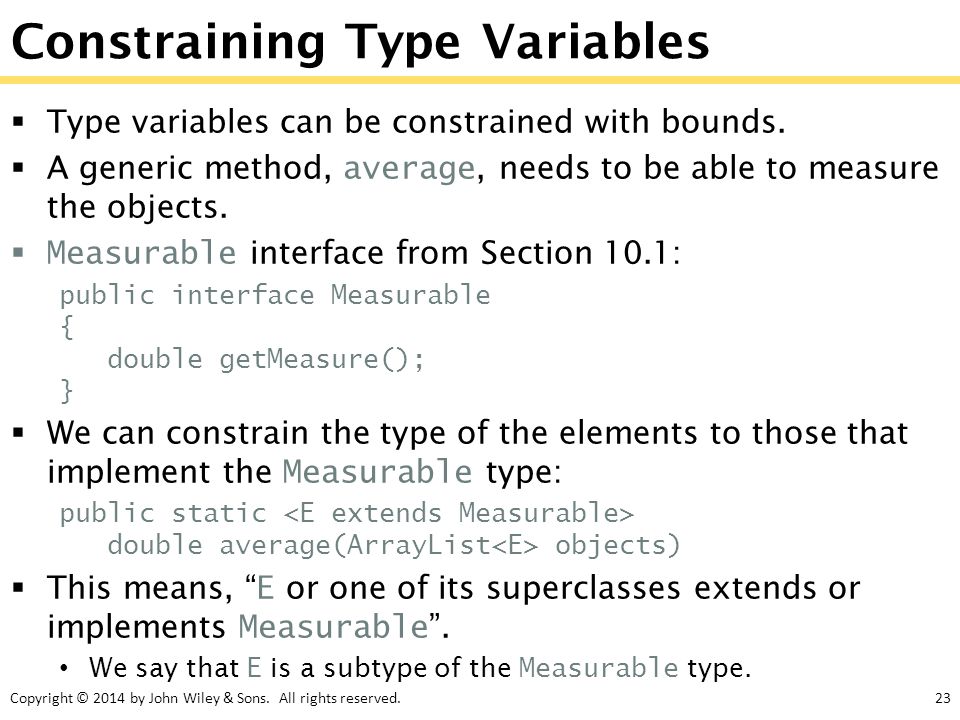Click the double average(ArrayList<E> objects) line
Image resolution: width=960 pixels, height=720 pixels.
pos(394,545)
